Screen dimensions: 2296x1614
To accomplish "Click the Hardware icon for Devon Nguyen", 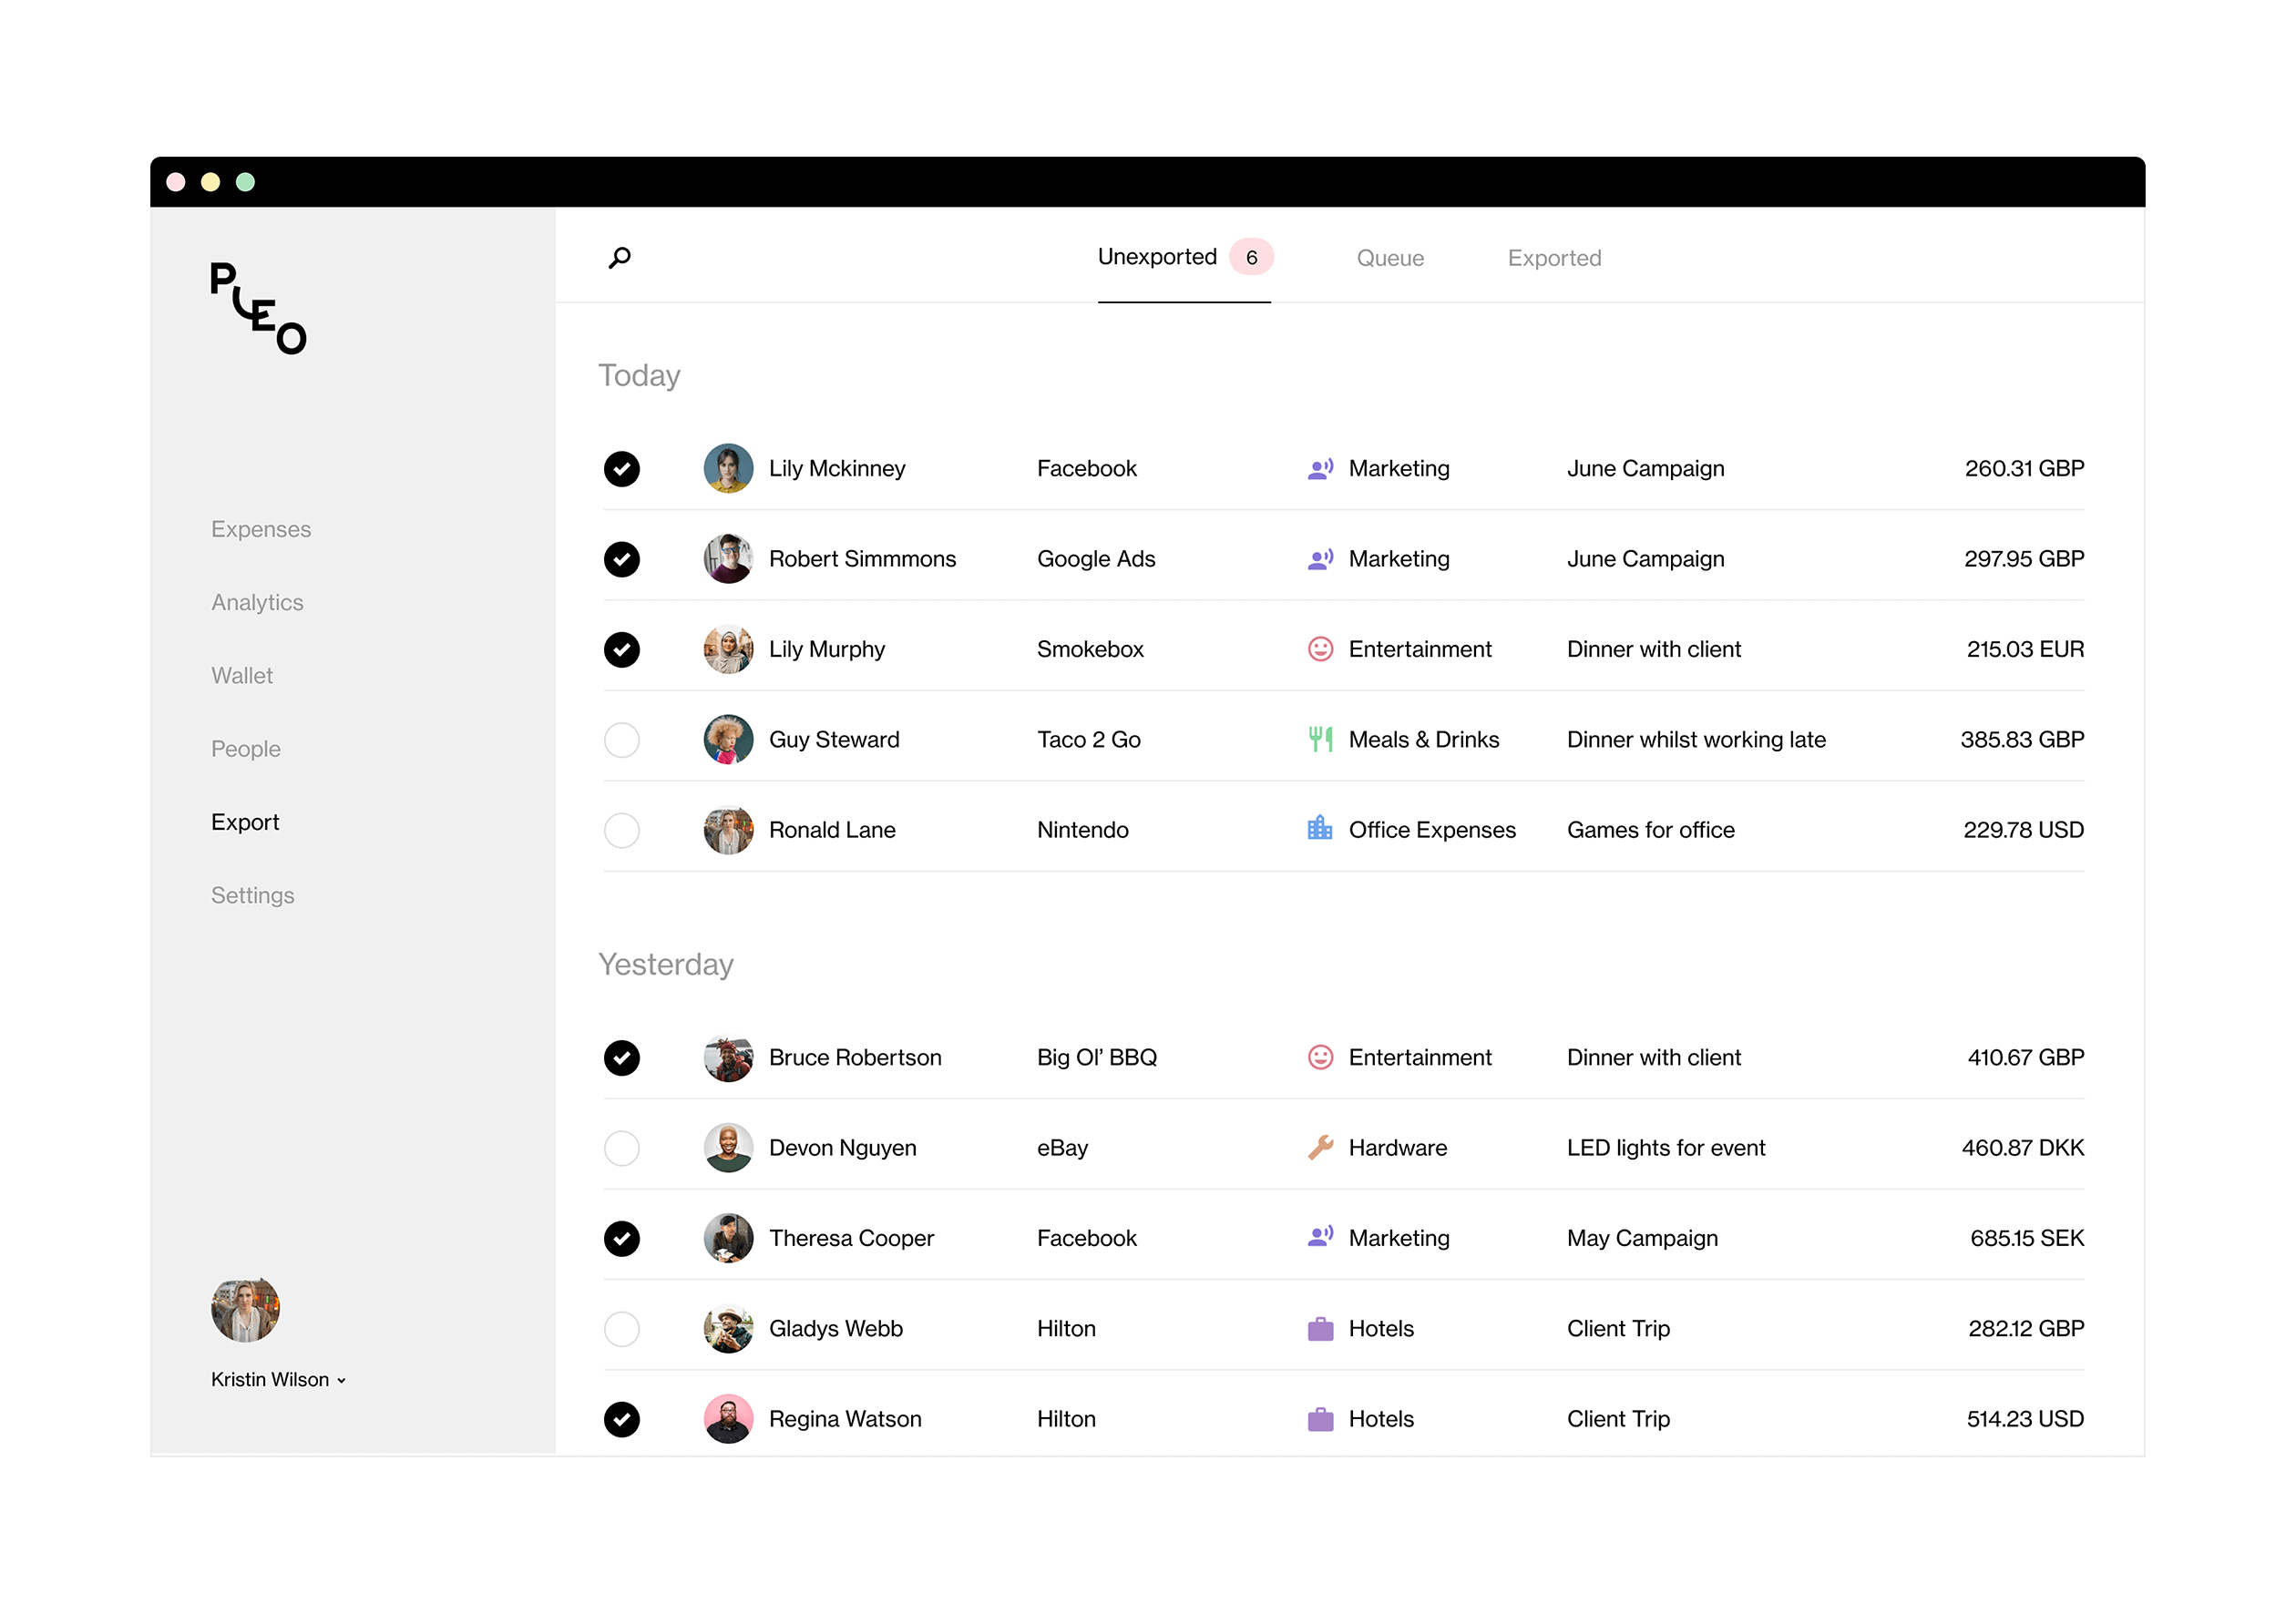I will [x=1319, y=1148].
